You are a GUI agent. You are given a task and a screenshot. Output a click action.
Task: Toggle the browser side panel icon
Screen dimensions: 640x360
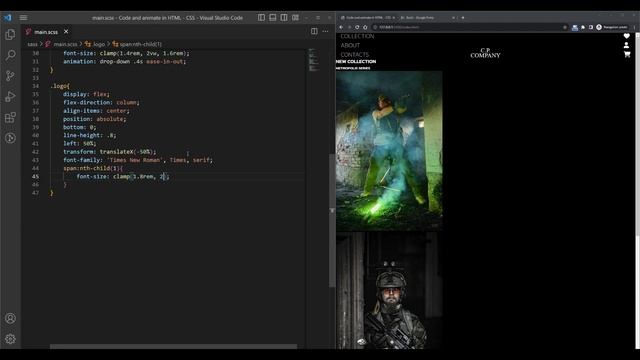click(591, 27)
